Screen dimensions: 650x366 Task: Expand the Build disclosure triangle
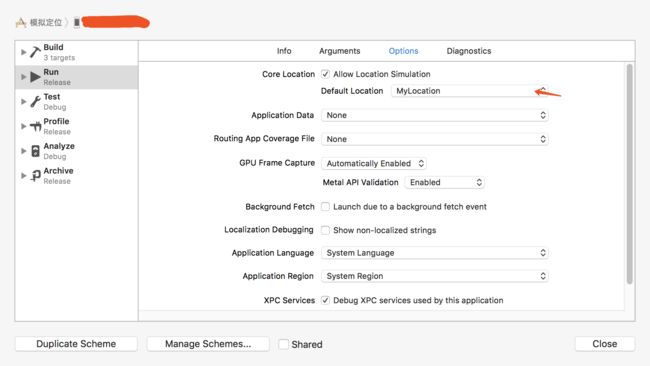tap(24, 52)
